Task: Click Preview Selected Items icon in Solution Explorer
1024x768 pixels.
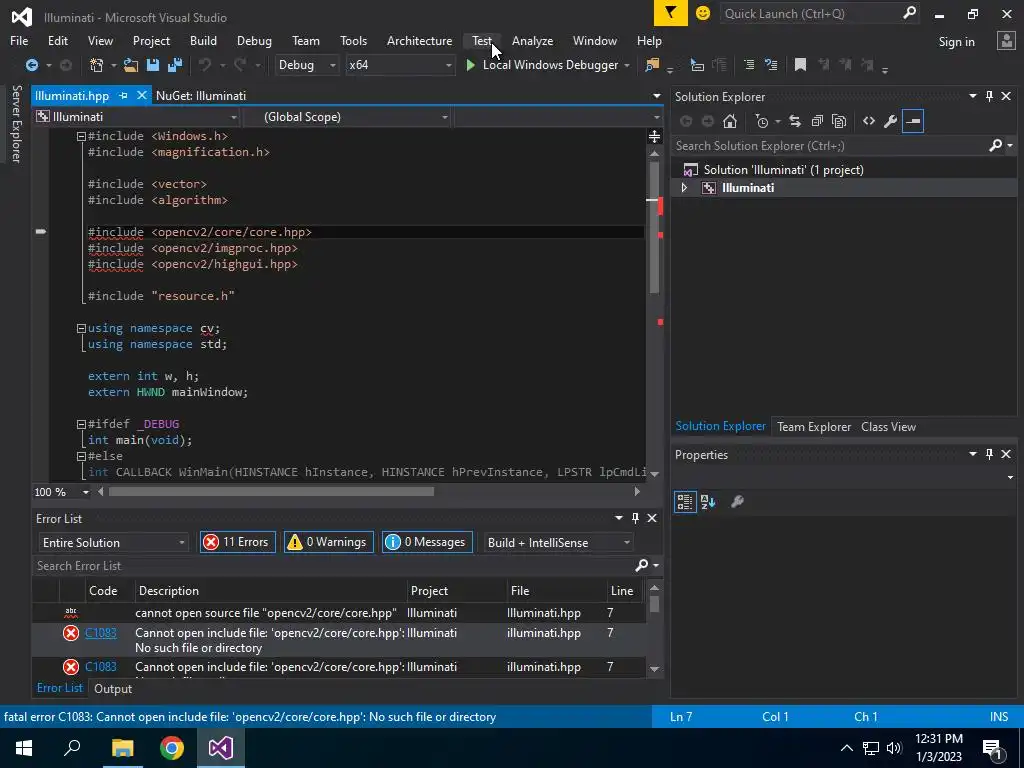Action: click(913, 121)
